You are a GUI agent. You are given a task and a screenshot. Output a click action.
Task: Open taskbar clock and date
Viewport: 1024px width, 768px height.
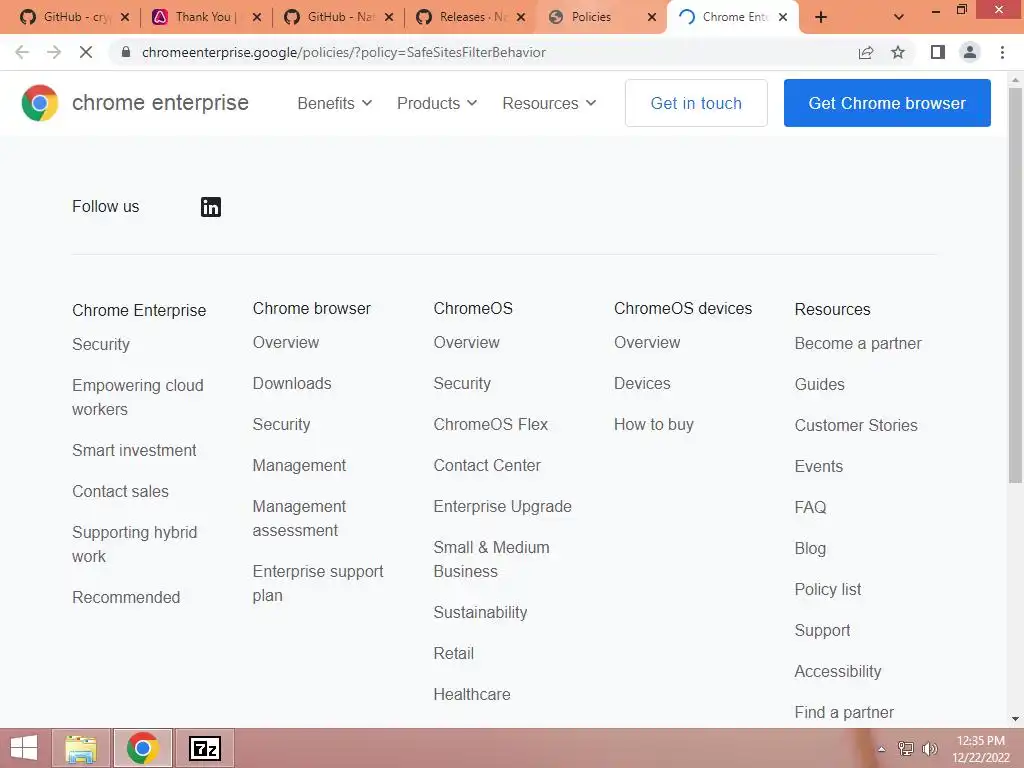[980, 749]
